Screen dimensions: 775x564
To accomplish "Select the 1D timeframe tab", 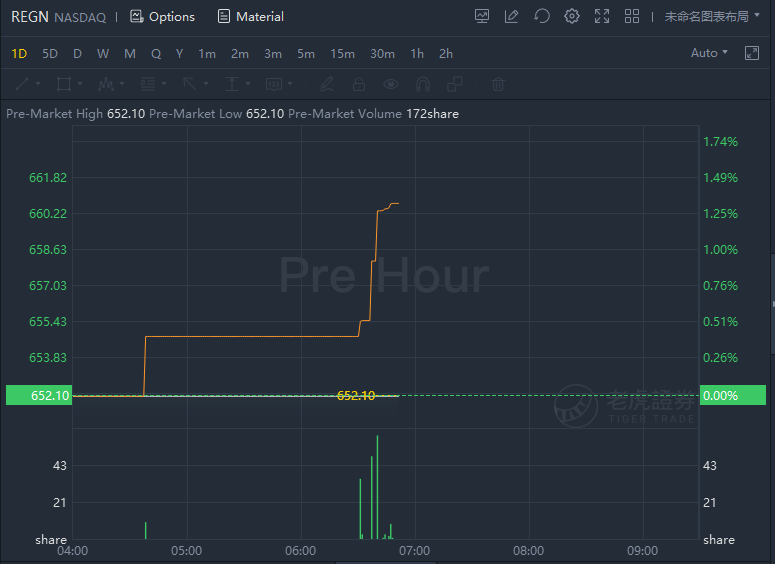I will 19,53.
